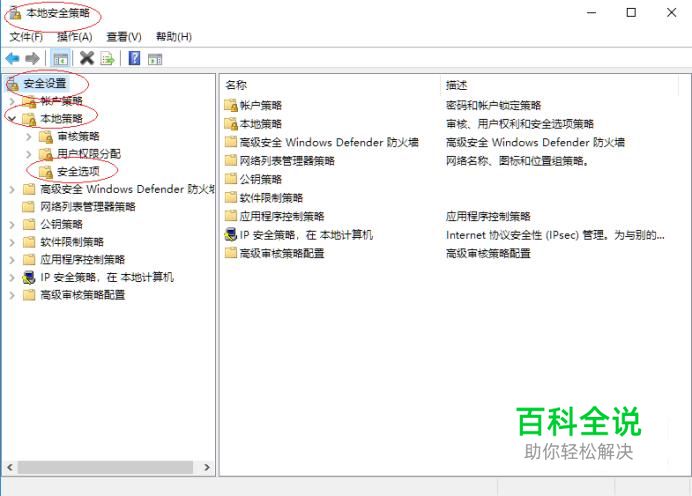Select 审核策略 label in the tree
692x496 pixels.
tap(79, 136)
